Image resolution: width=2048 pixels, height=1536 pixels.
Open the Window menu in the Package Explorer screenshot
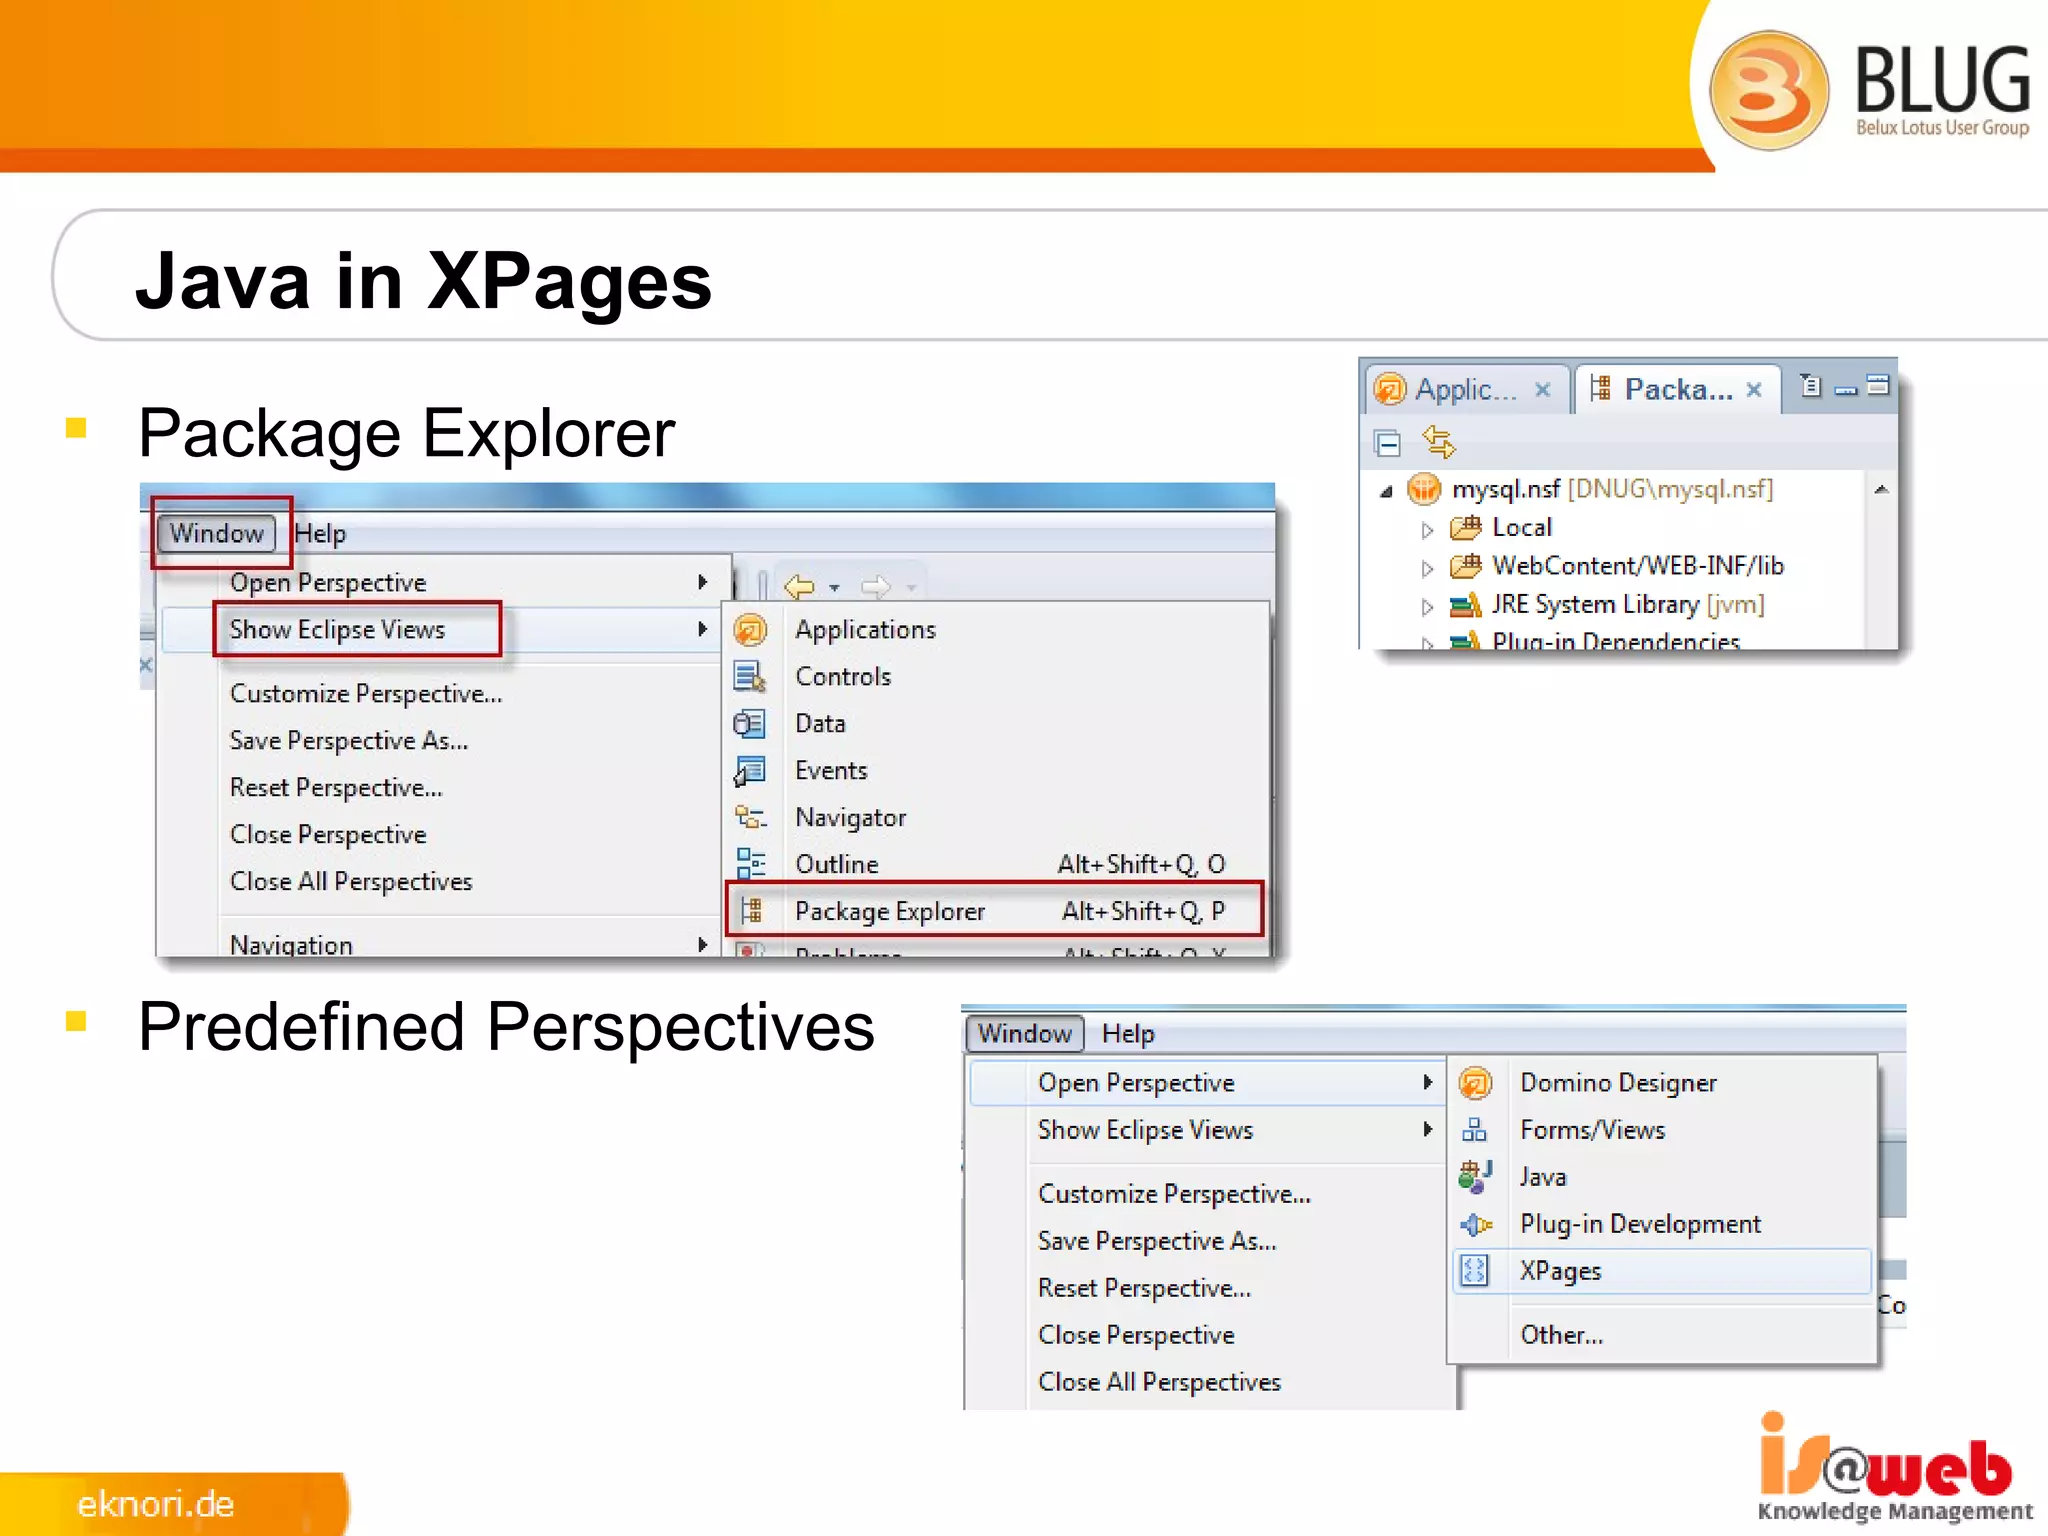point(217,534)
